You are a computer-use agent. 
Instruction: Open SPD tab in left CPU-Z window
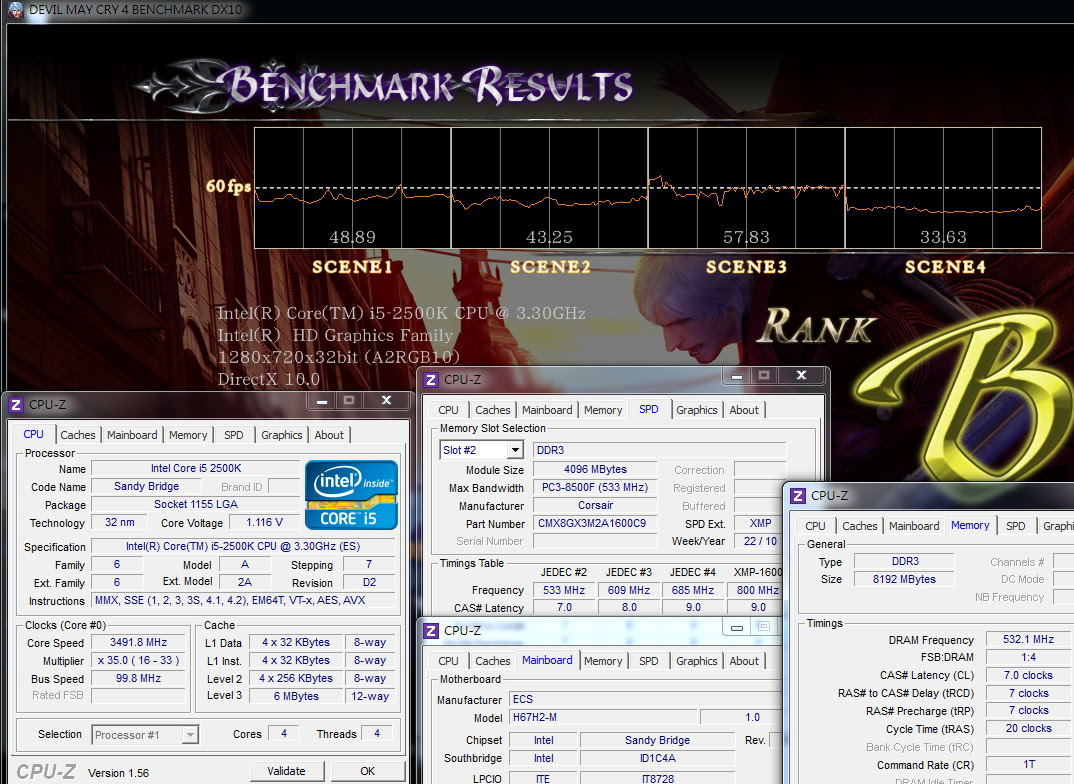click(x=234, y=435)
